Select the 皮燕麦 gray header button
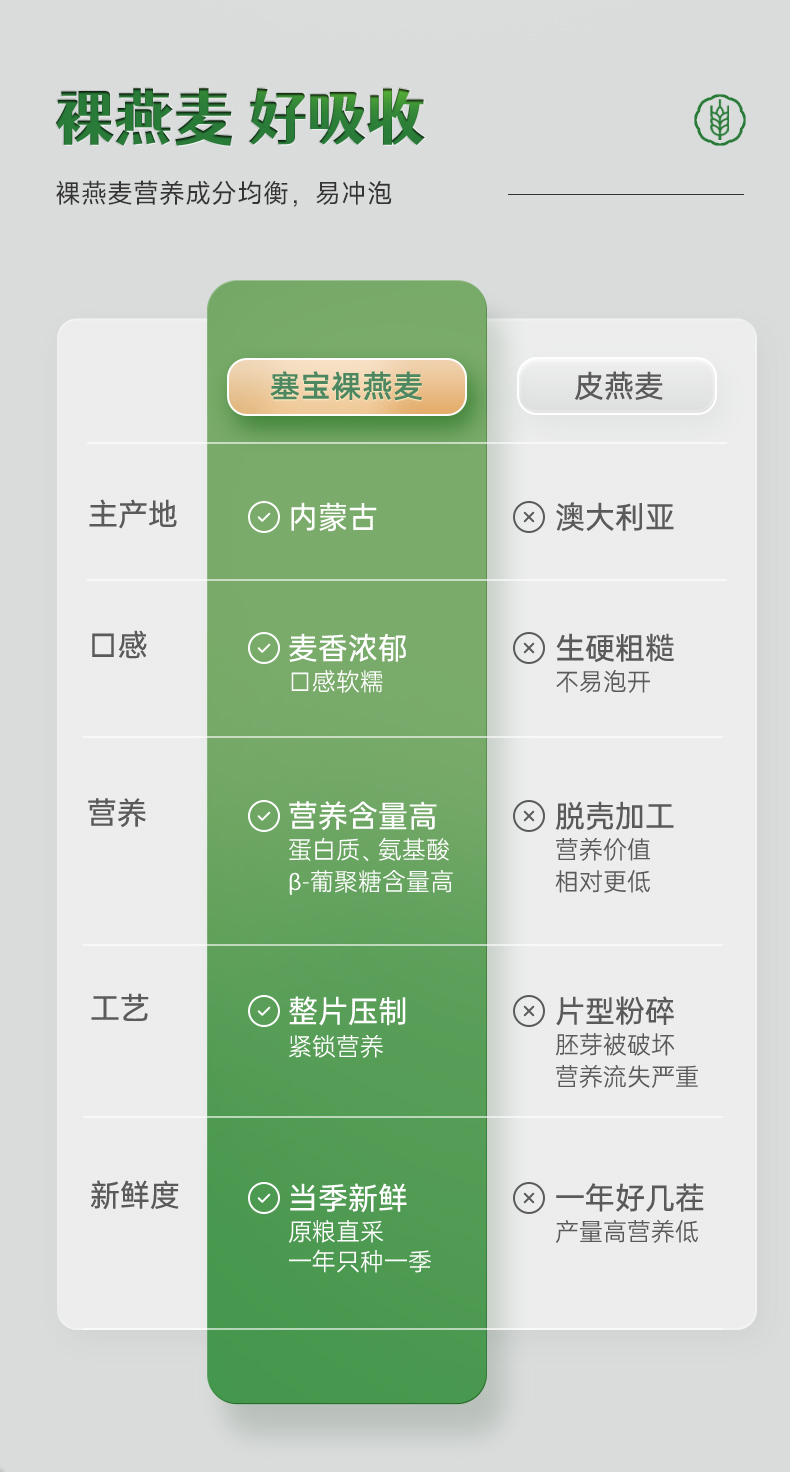Image resolution: width=790 pixels, height=1472 pixels. click(x=617, y=386)
